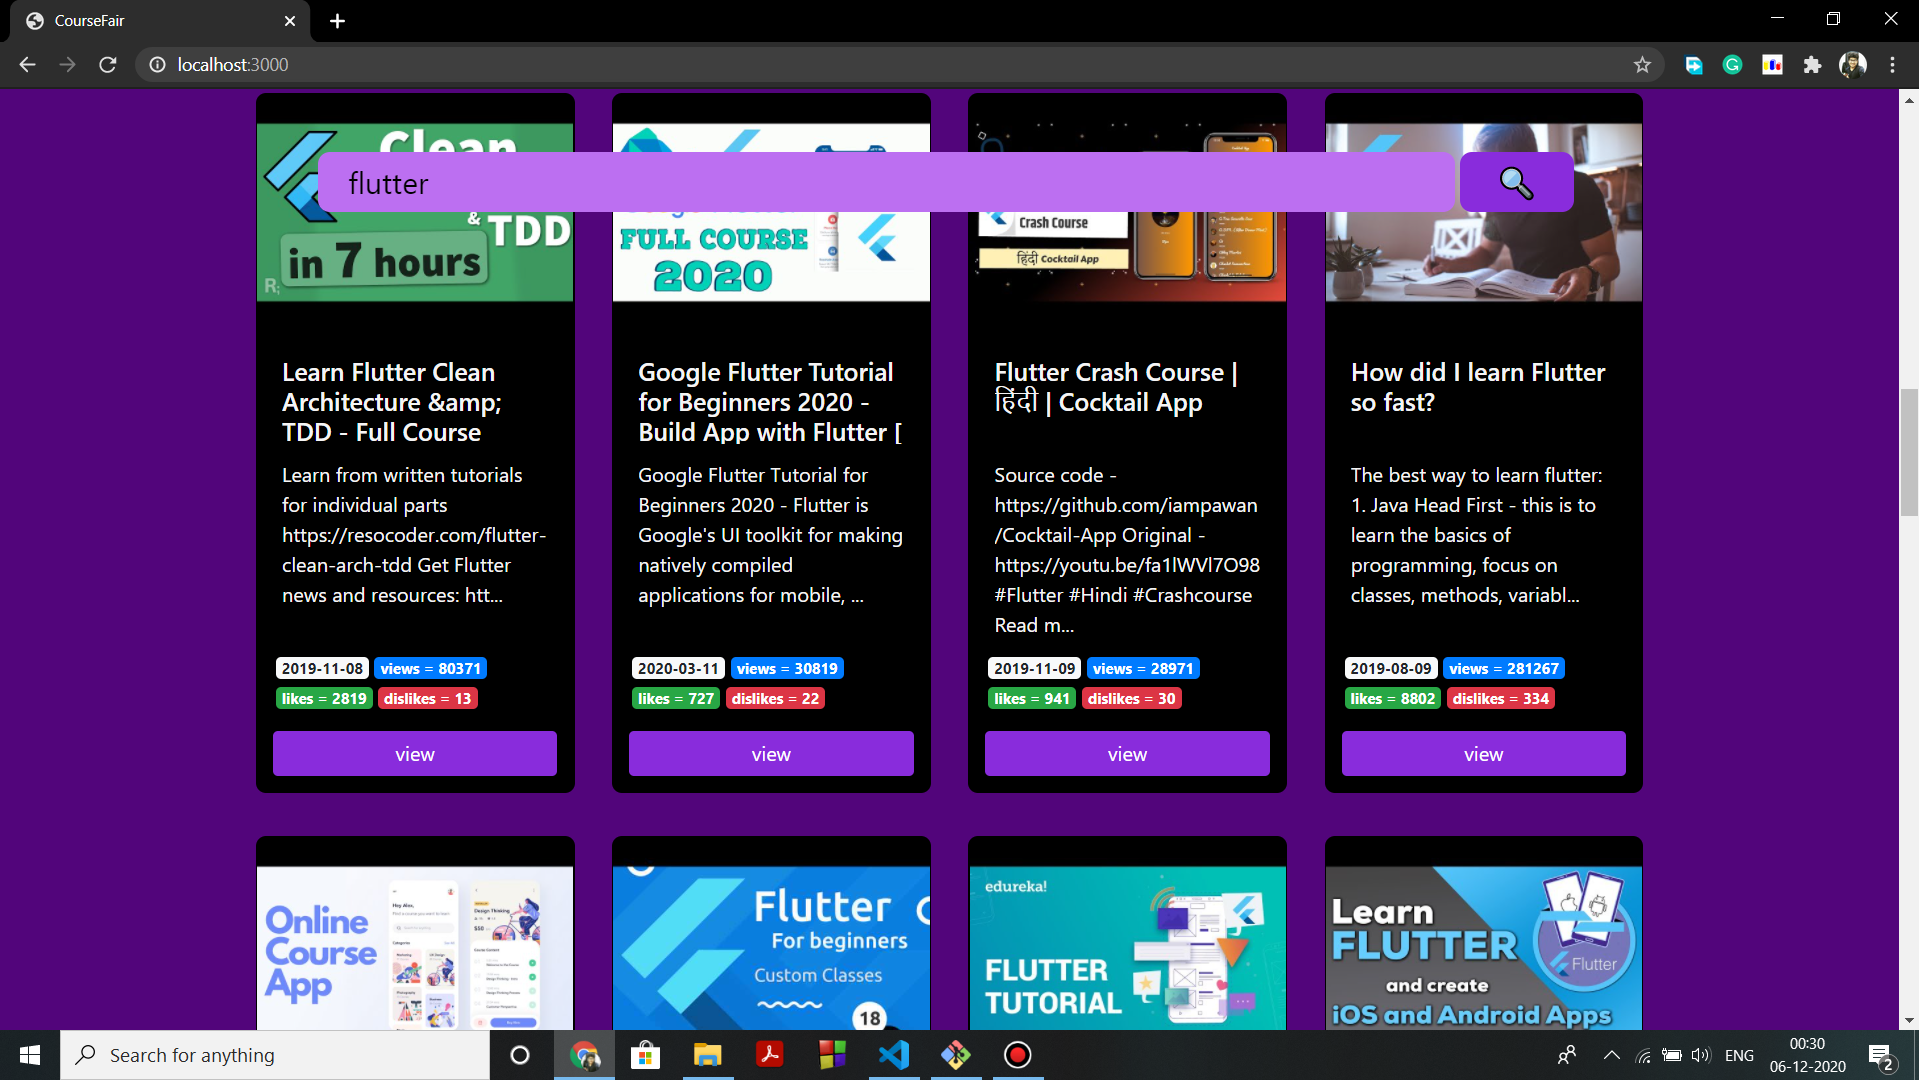
Task: View the Flutter Crash Course Cocktail App
Action: (x=1127, y=754)
